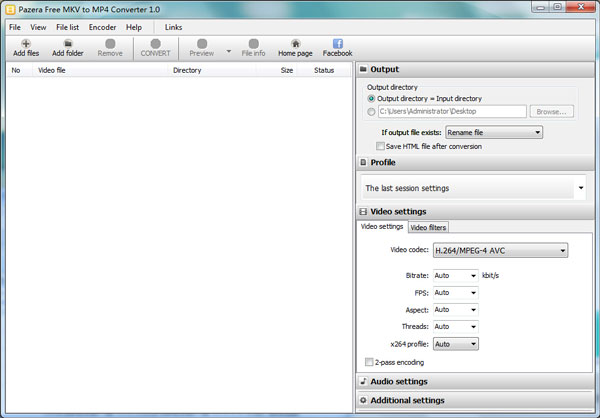This screenshot has width=600, height=418.
Task: Click the Add files toolbar icon
Action: [26, 44]
